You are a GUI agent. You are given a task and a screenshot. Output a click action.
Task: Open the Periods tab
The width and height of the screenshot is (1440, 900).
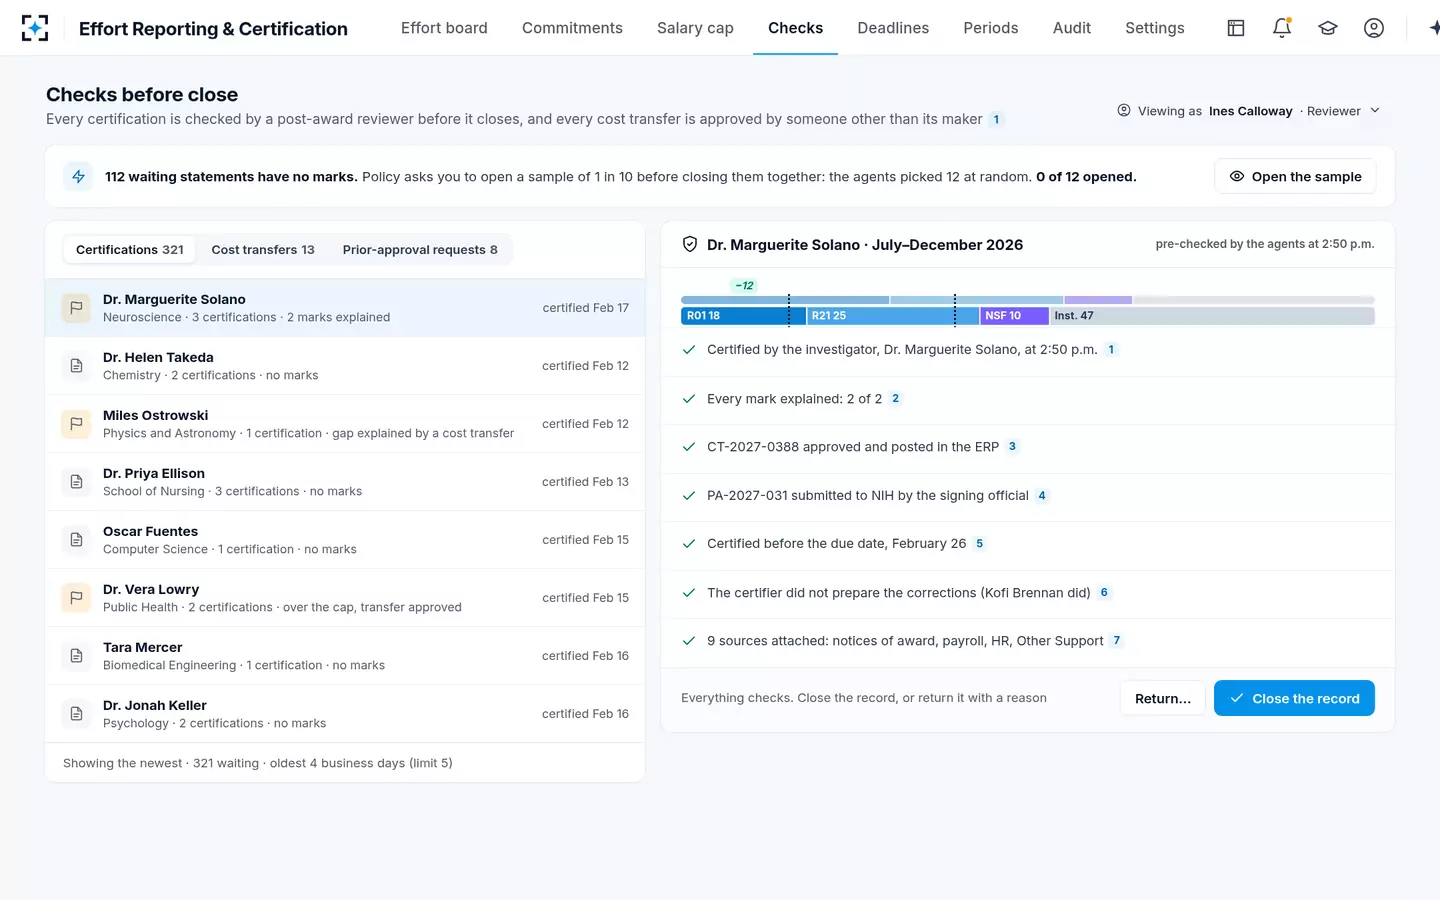pos(991,28)
